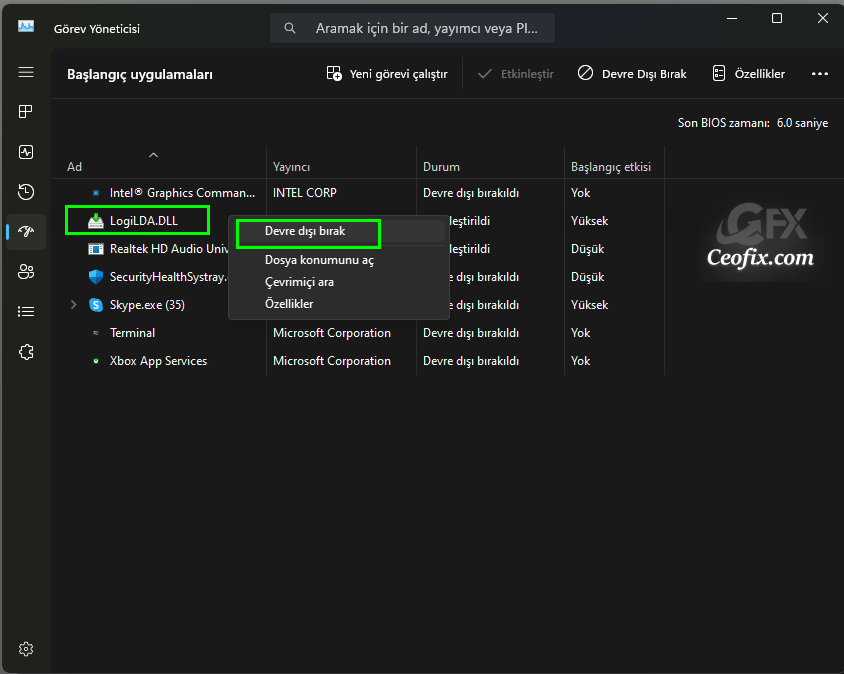This screenshot has width=844, height=674.
Task: Select the 'SecurityHealthSystray' row name
Action: click(168, 277)
